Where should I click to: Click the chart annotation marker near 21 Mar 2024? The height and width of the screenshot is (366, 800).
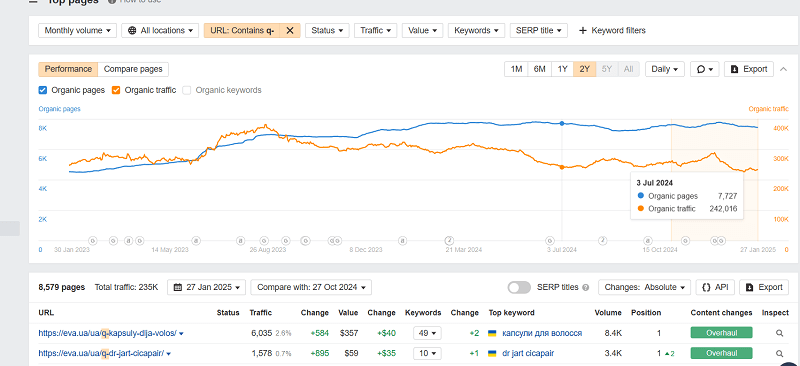(449, 240)
